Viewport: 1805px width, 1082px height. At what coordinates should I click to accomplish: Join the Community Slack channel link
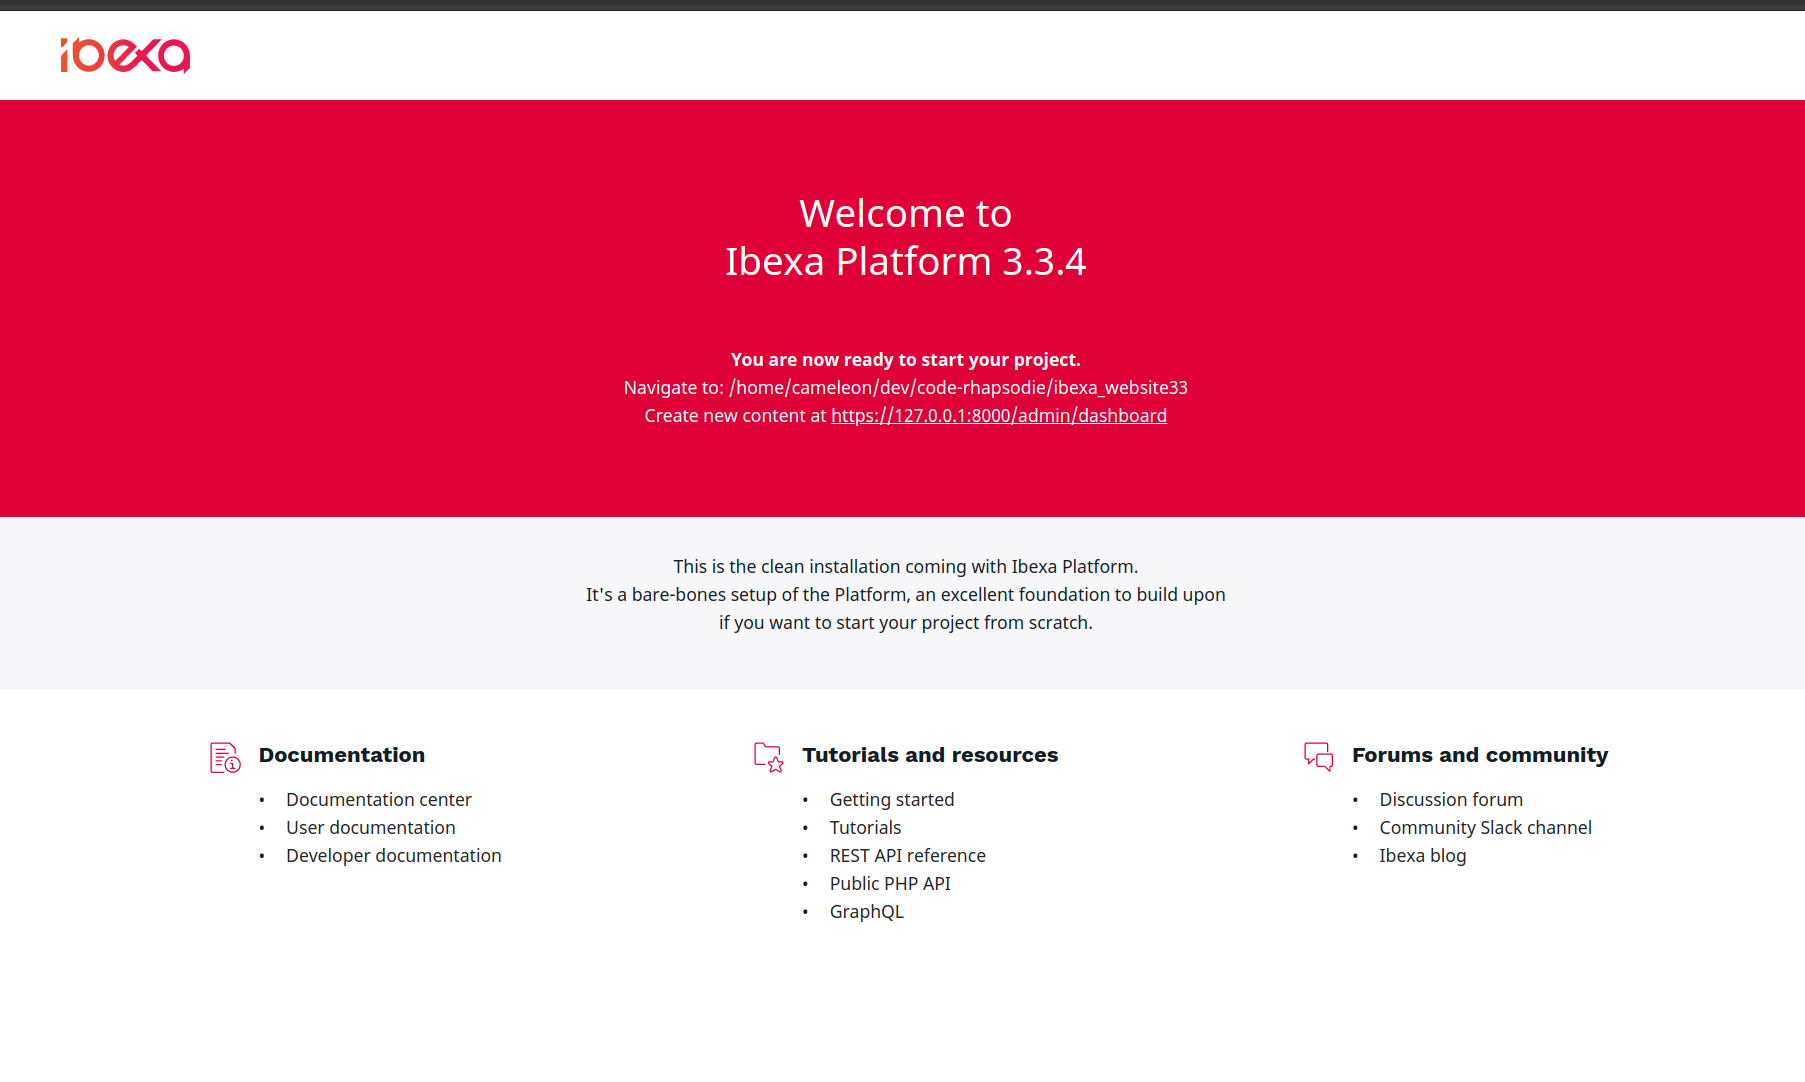[1485, 828]
